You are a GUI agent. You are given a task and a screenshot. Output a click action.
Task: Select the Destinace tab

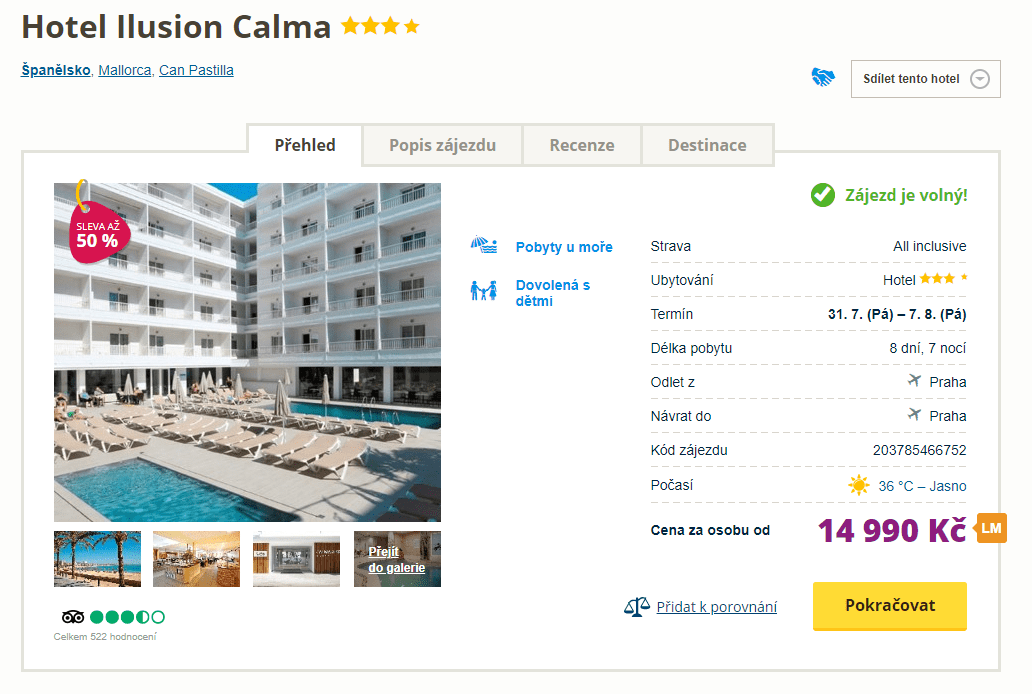(708, 145)
